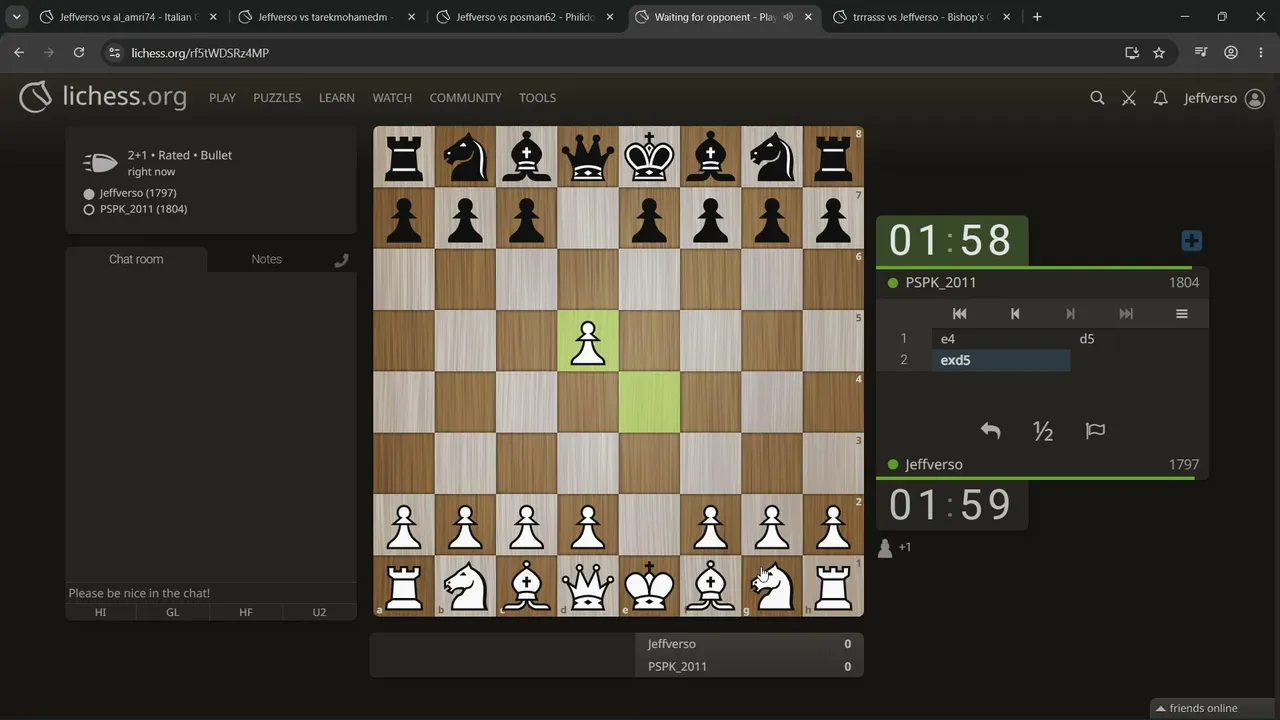Click the black pawn on e7

tap(650, 219)
